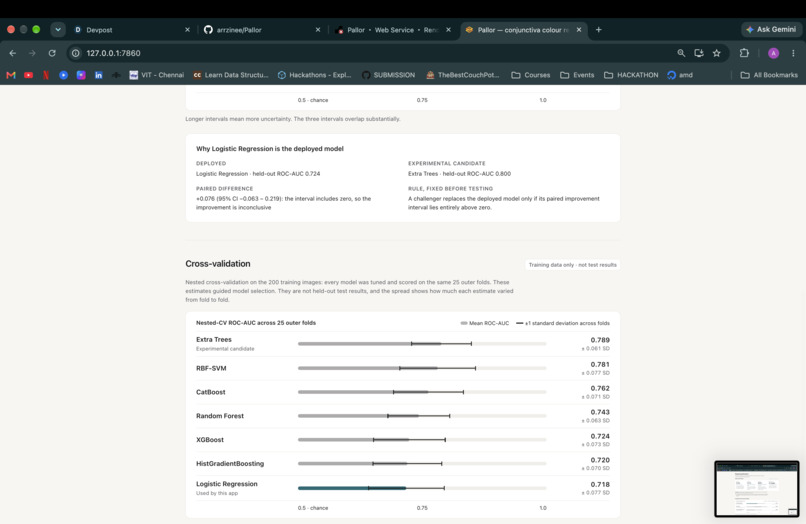806x524 pixels.
Task: Click the 'Mean ROC-AUC' legend entry
Action: point(485,323)
